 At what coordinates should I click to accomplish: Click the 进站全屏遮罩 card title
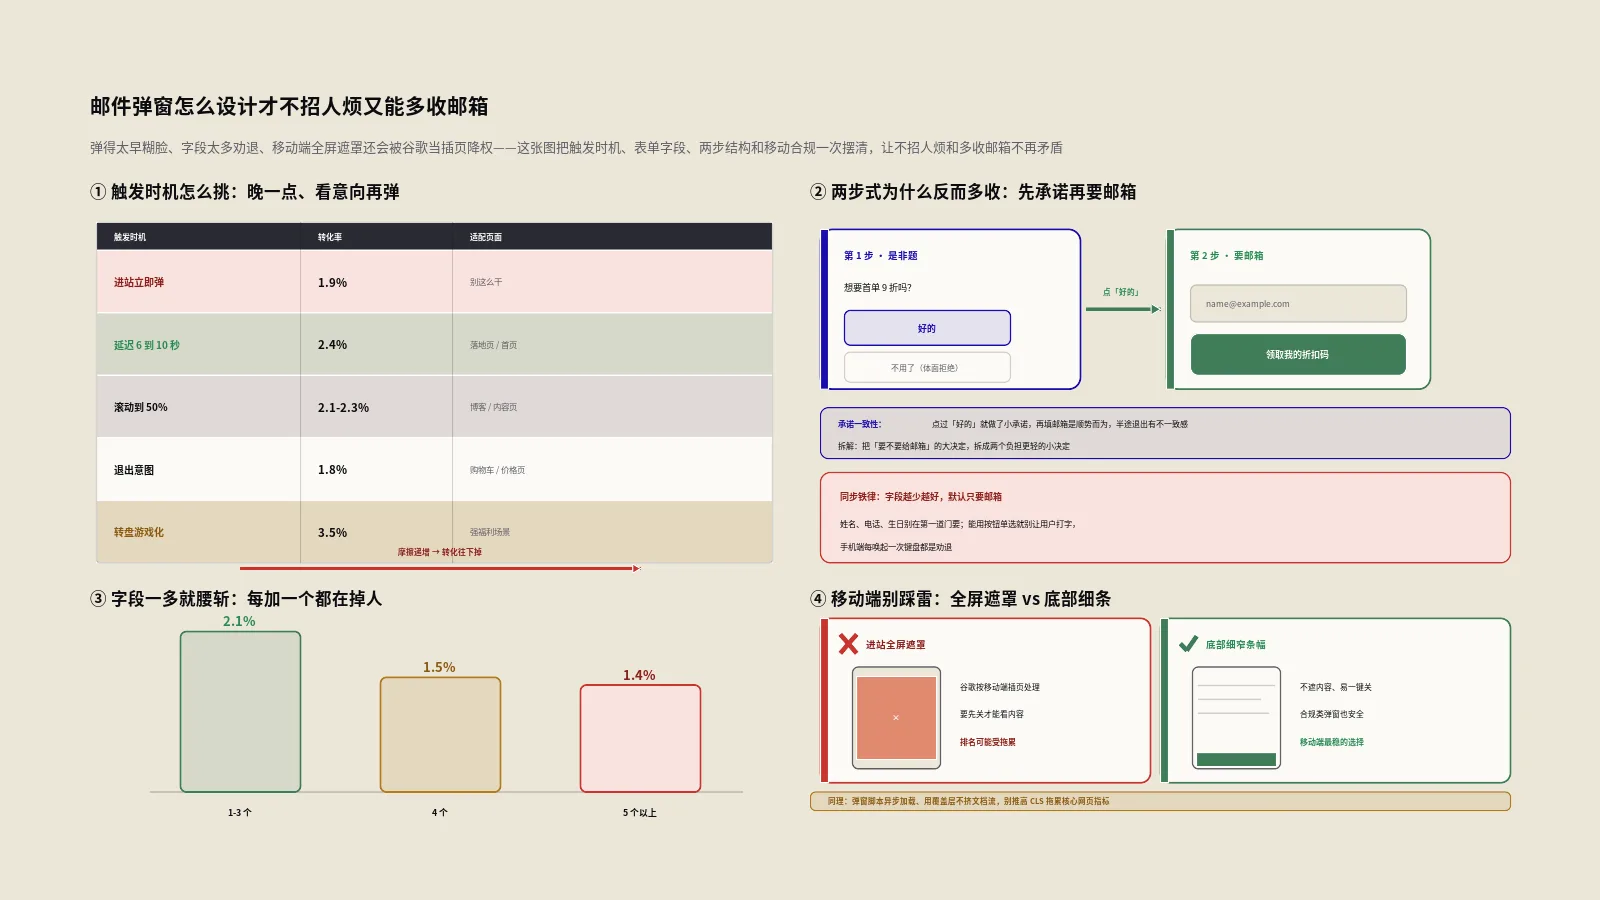click(x=895, y=645)
